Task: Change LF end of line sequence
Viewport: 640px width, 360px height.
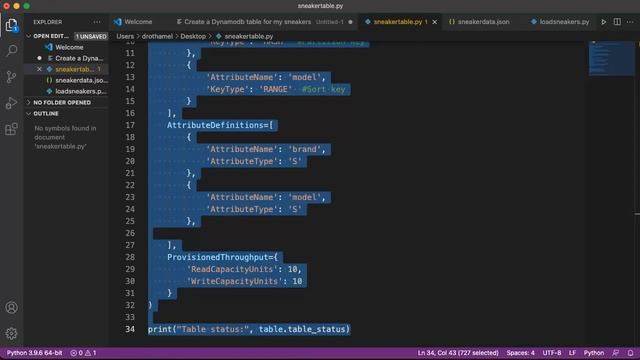Action: pos(572,353)
